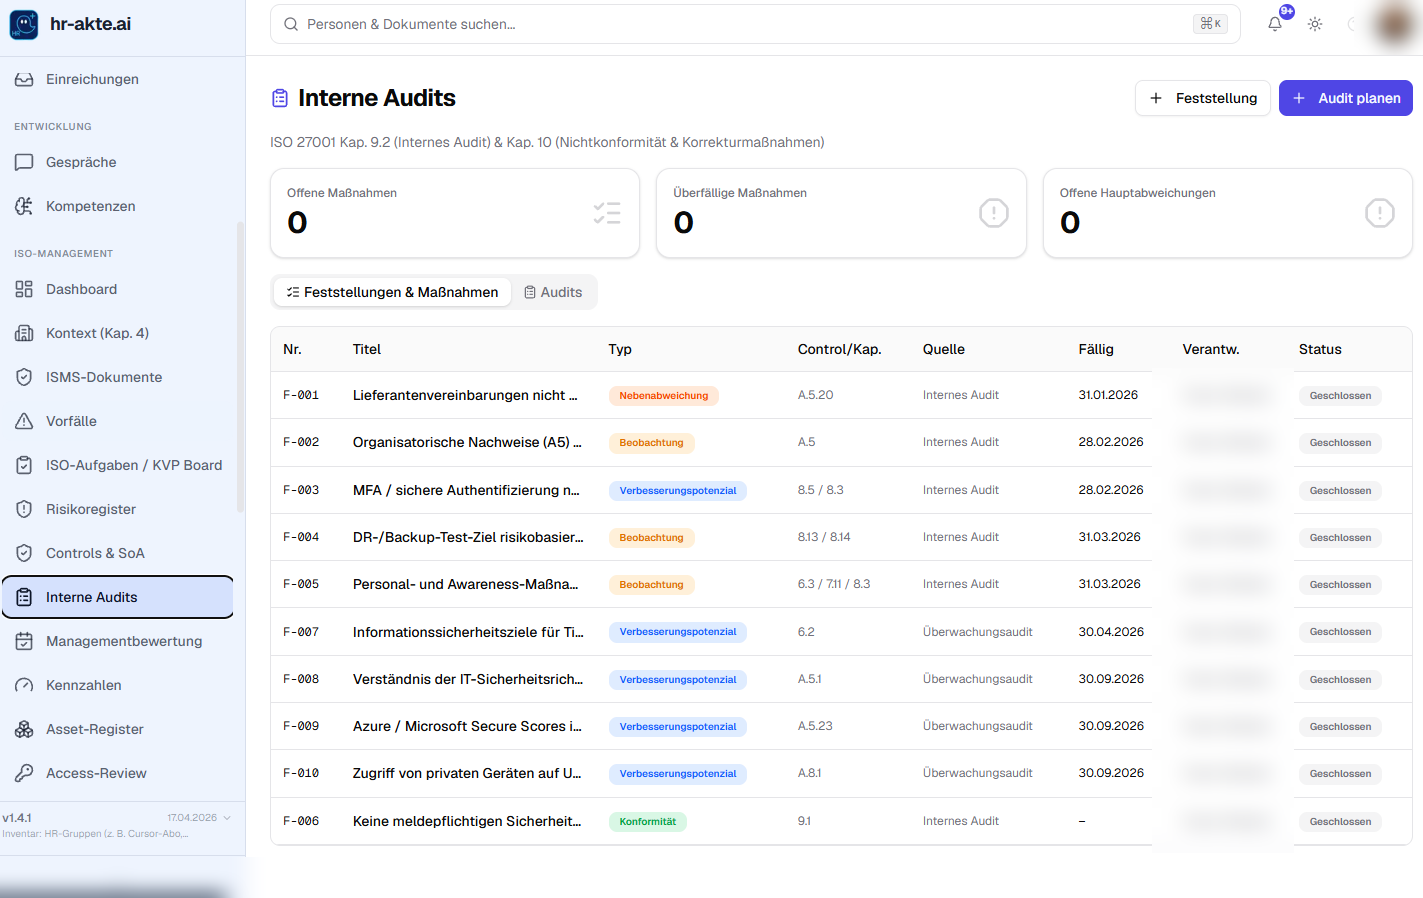Toggle light/dark theme sun icon

pos(1315,24)
